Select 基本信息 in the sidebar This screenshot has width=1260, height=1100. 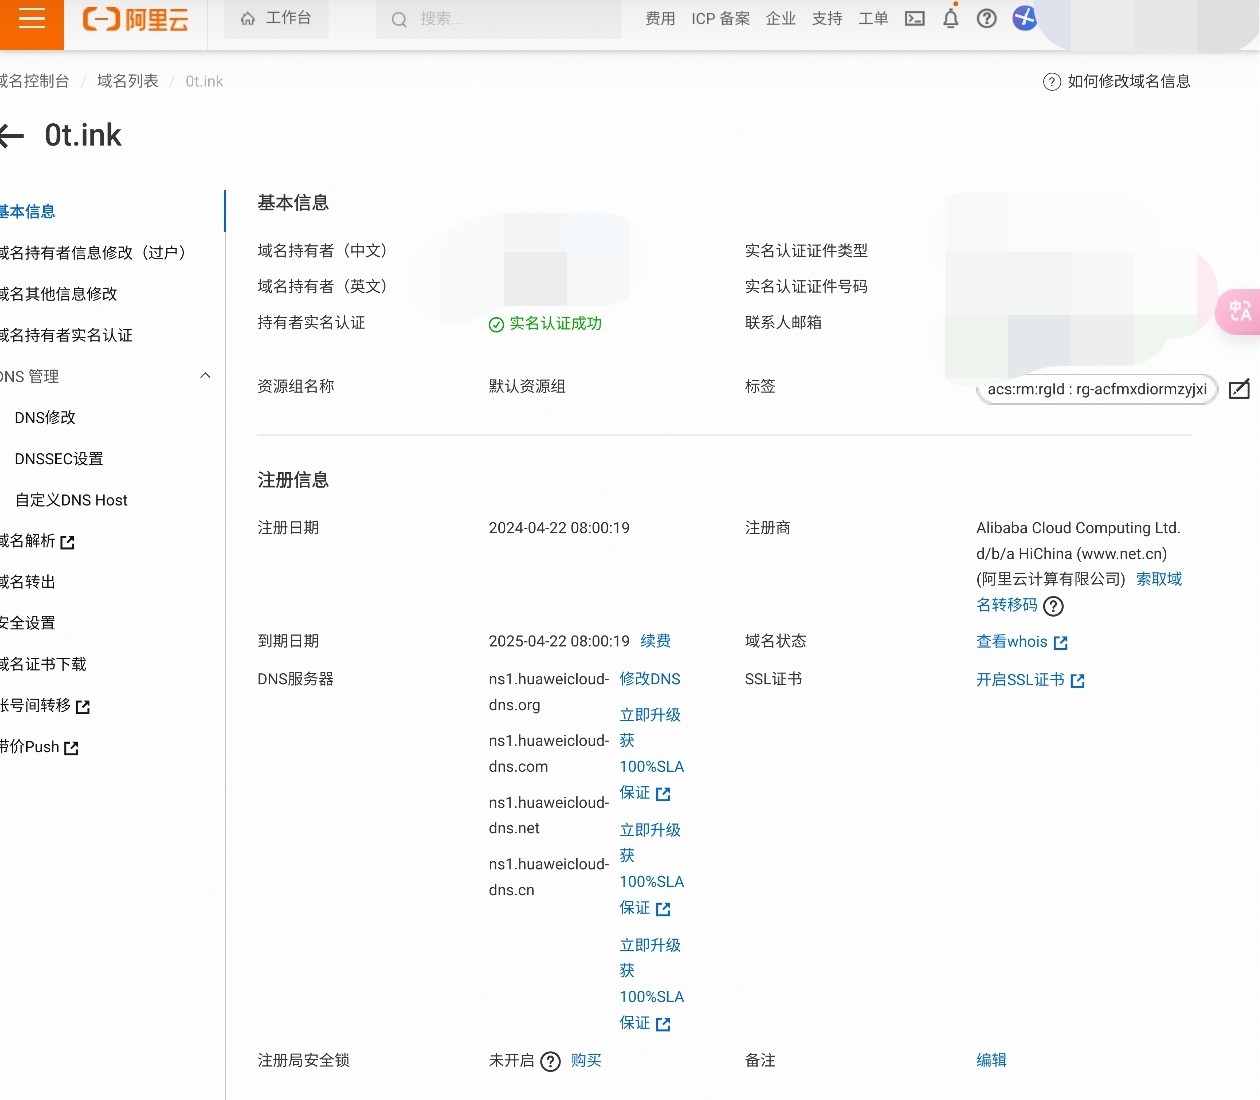[x=28, y=211]
